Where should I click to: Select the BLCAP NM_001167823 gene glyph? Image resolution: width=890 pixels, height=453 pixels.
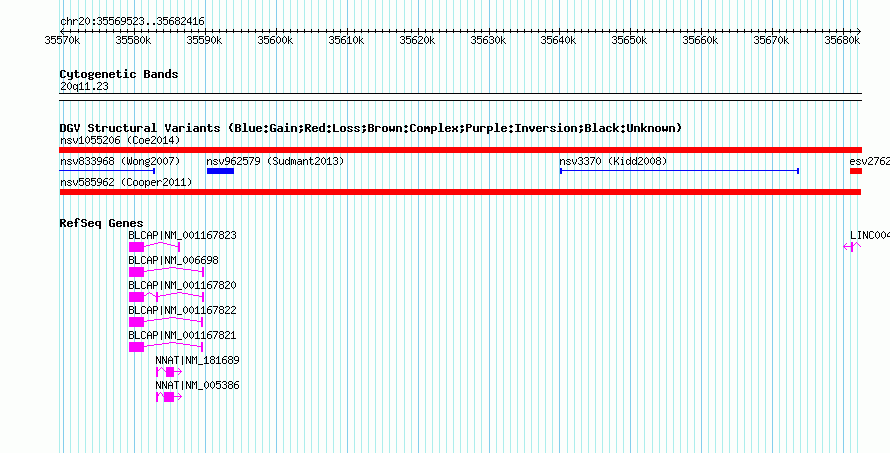pos(154,246)
